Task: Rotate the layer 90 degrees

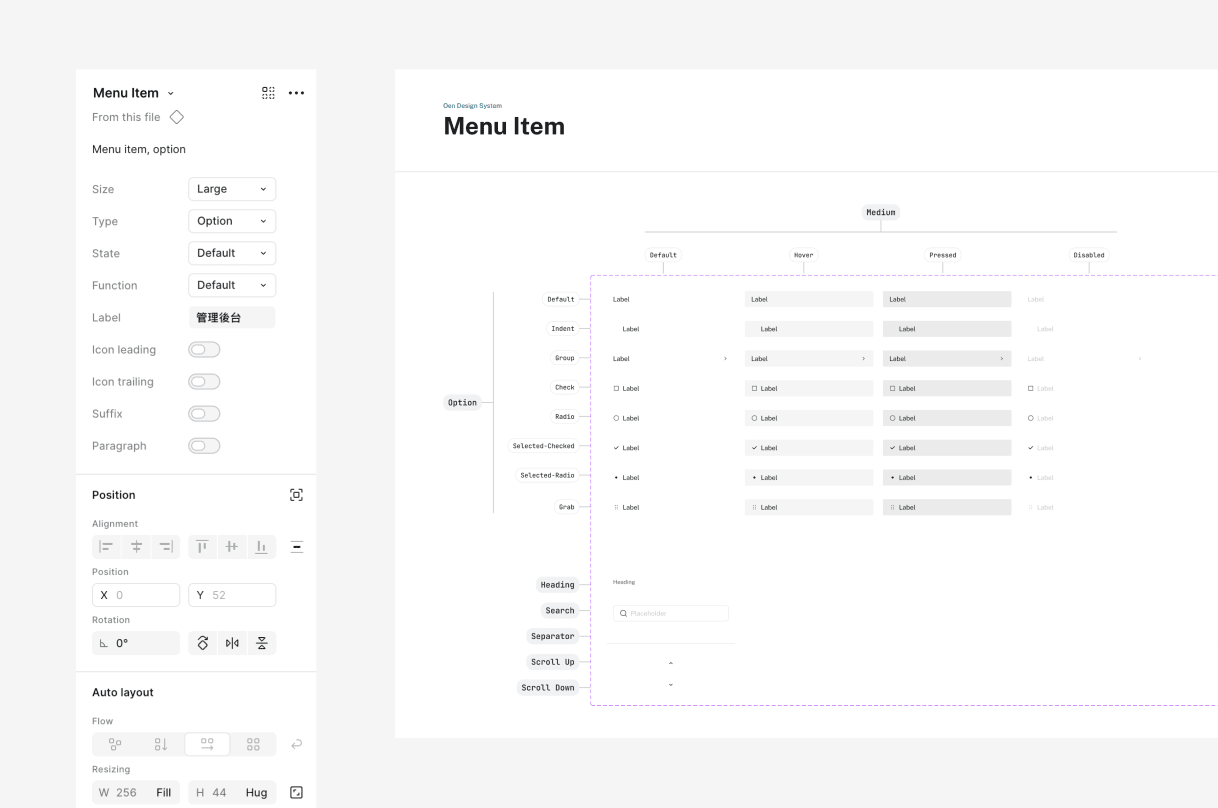Action: (203, 643)
